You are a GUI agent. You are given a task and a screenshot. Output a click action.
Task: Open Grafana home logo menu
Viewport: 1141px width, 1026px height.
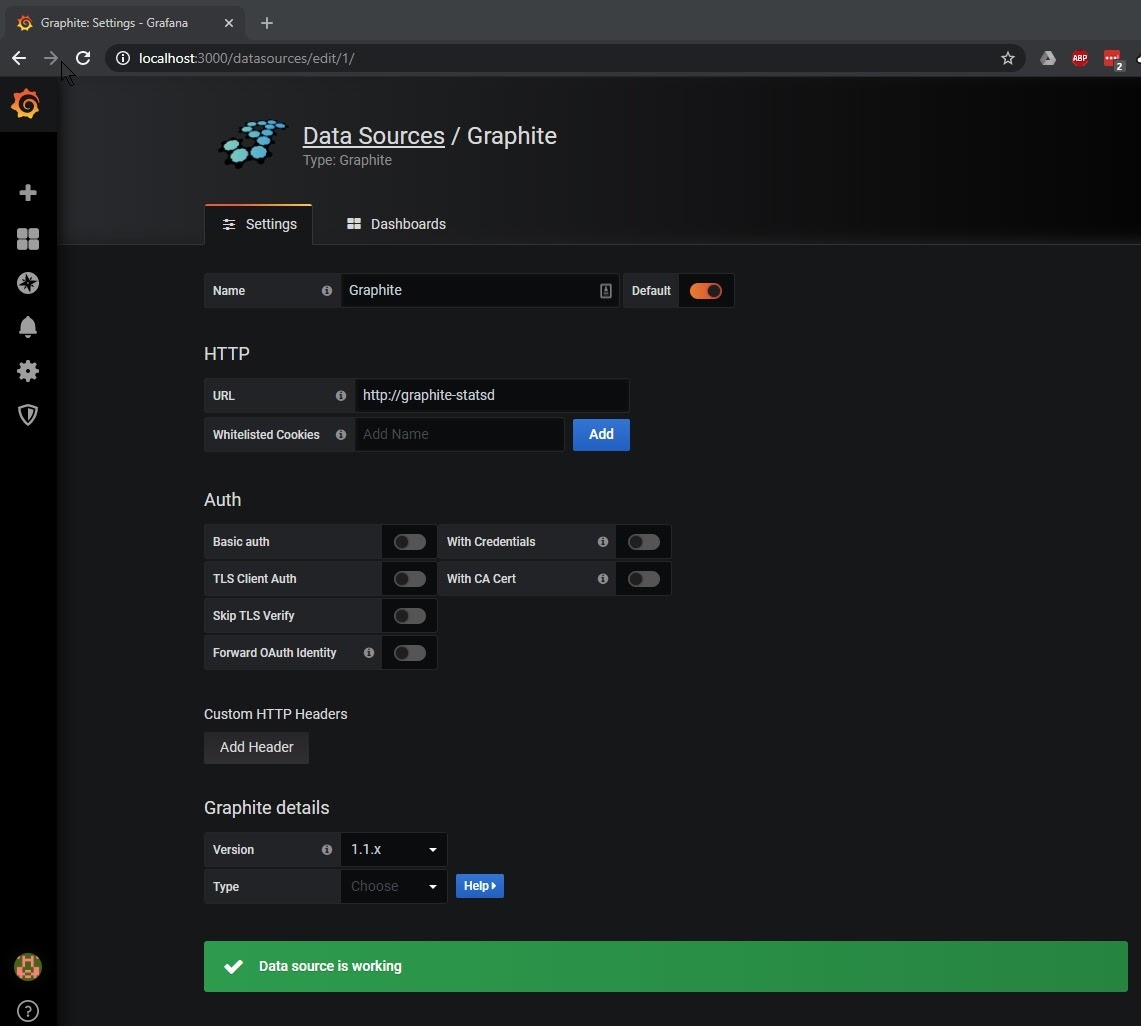click(x=25, y=104)
